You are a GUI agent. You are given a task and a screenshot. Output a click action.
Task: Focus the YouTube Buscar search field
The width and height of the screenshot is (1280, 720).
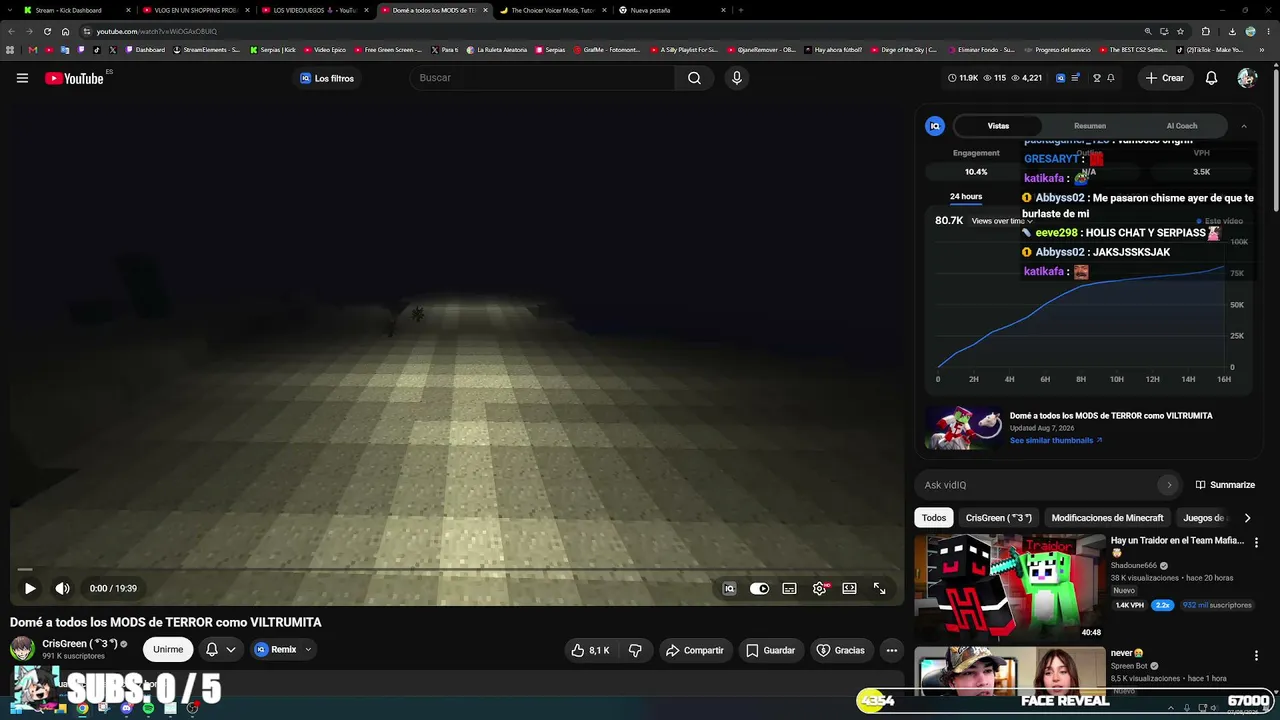(543, 78)
